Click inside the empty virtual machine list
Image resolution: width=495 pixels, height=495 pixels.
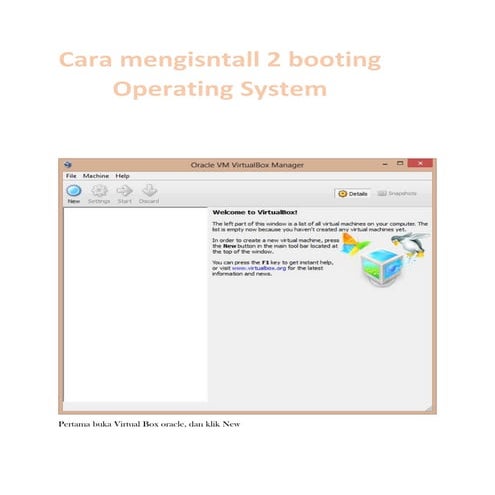135,304
